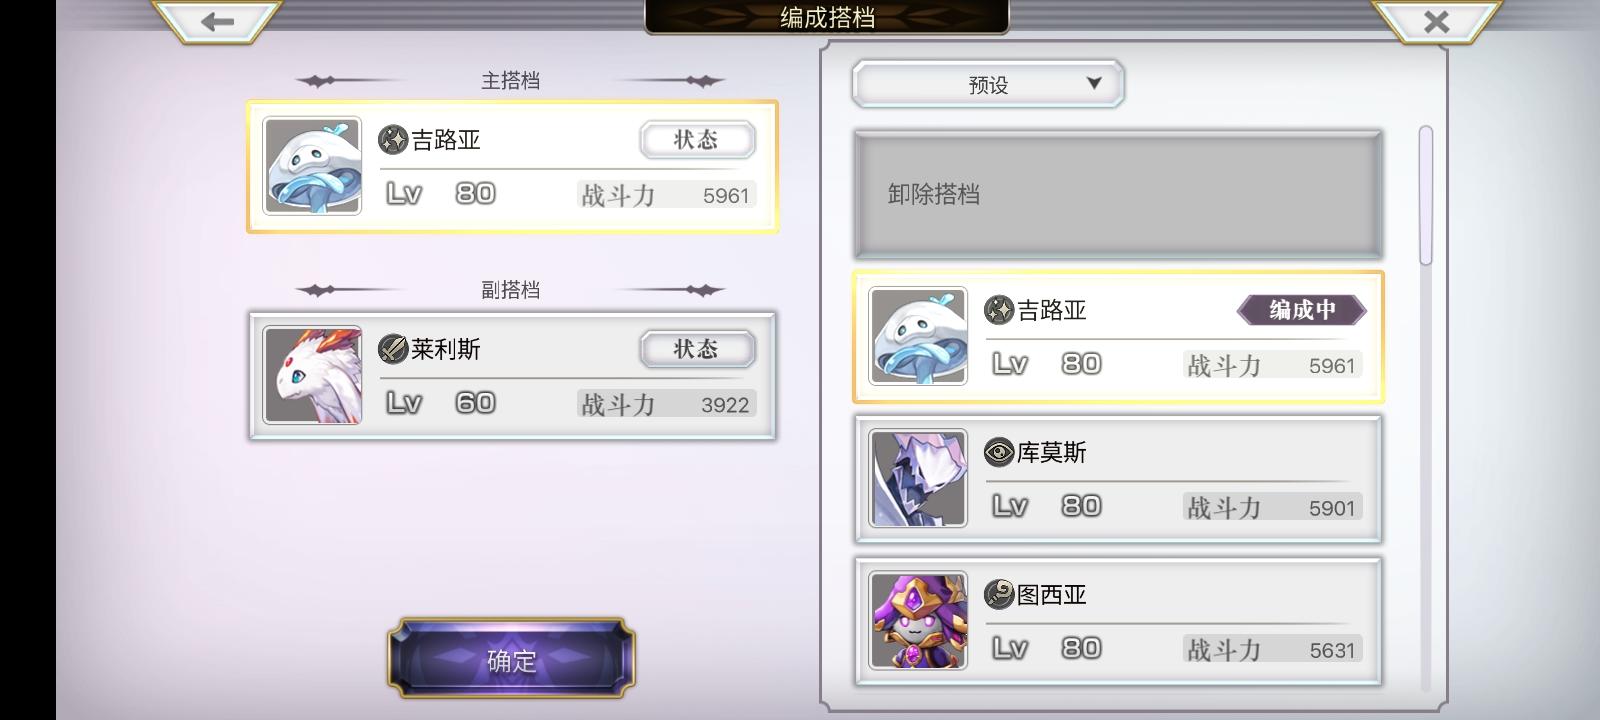Click the dropdown arrow beside 预设
This screenshot has width=1600, height=720.
[x=1094, y=83]
